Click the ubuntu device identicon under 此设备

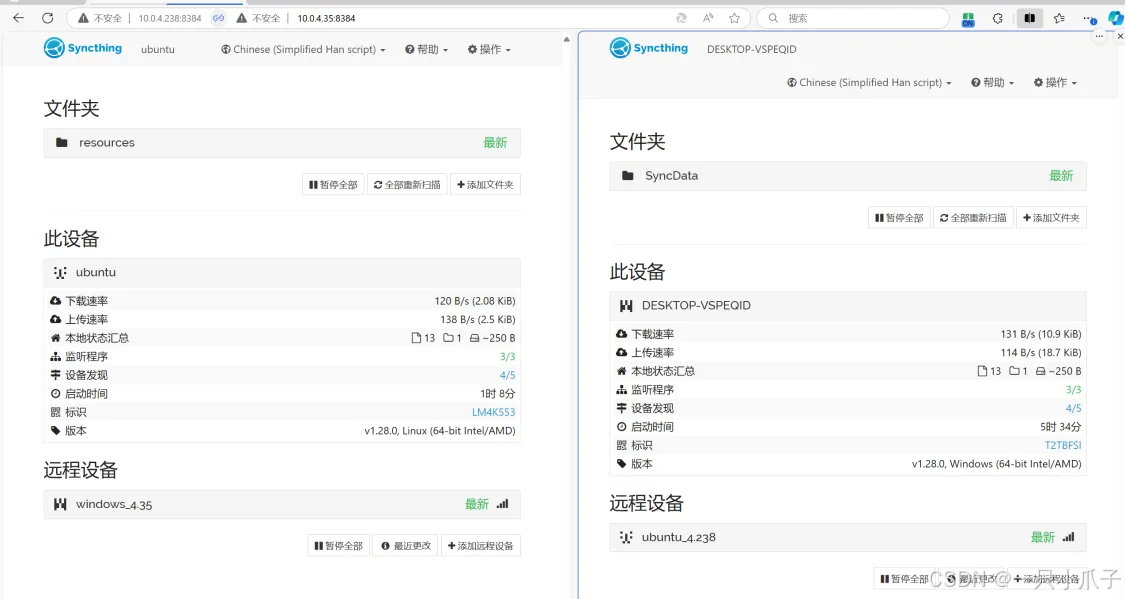[x=60, y=273]
